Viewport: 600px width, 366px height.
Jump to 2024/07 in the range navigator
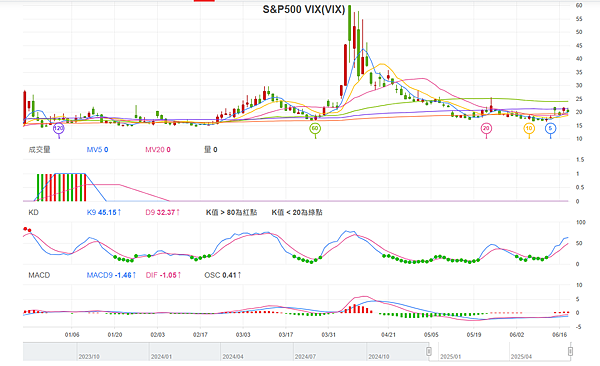(305, 356)
